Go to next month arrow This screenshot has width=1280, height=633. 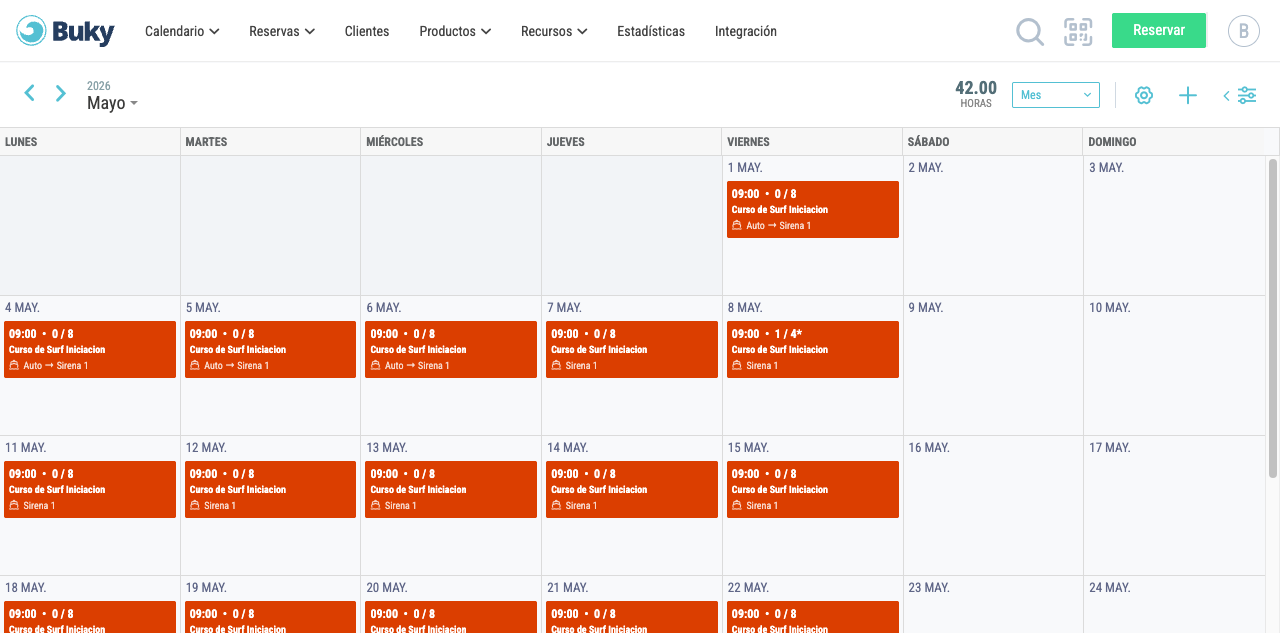(x=61, y=93)
